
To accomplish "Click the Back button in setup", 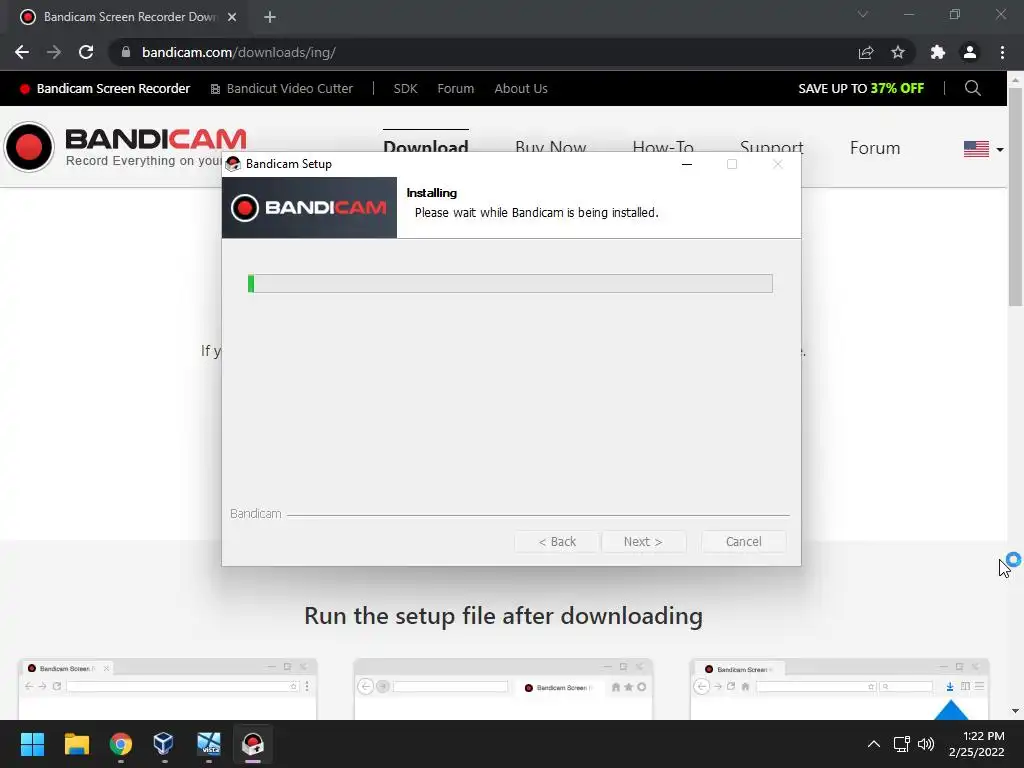I will (557, 541).
